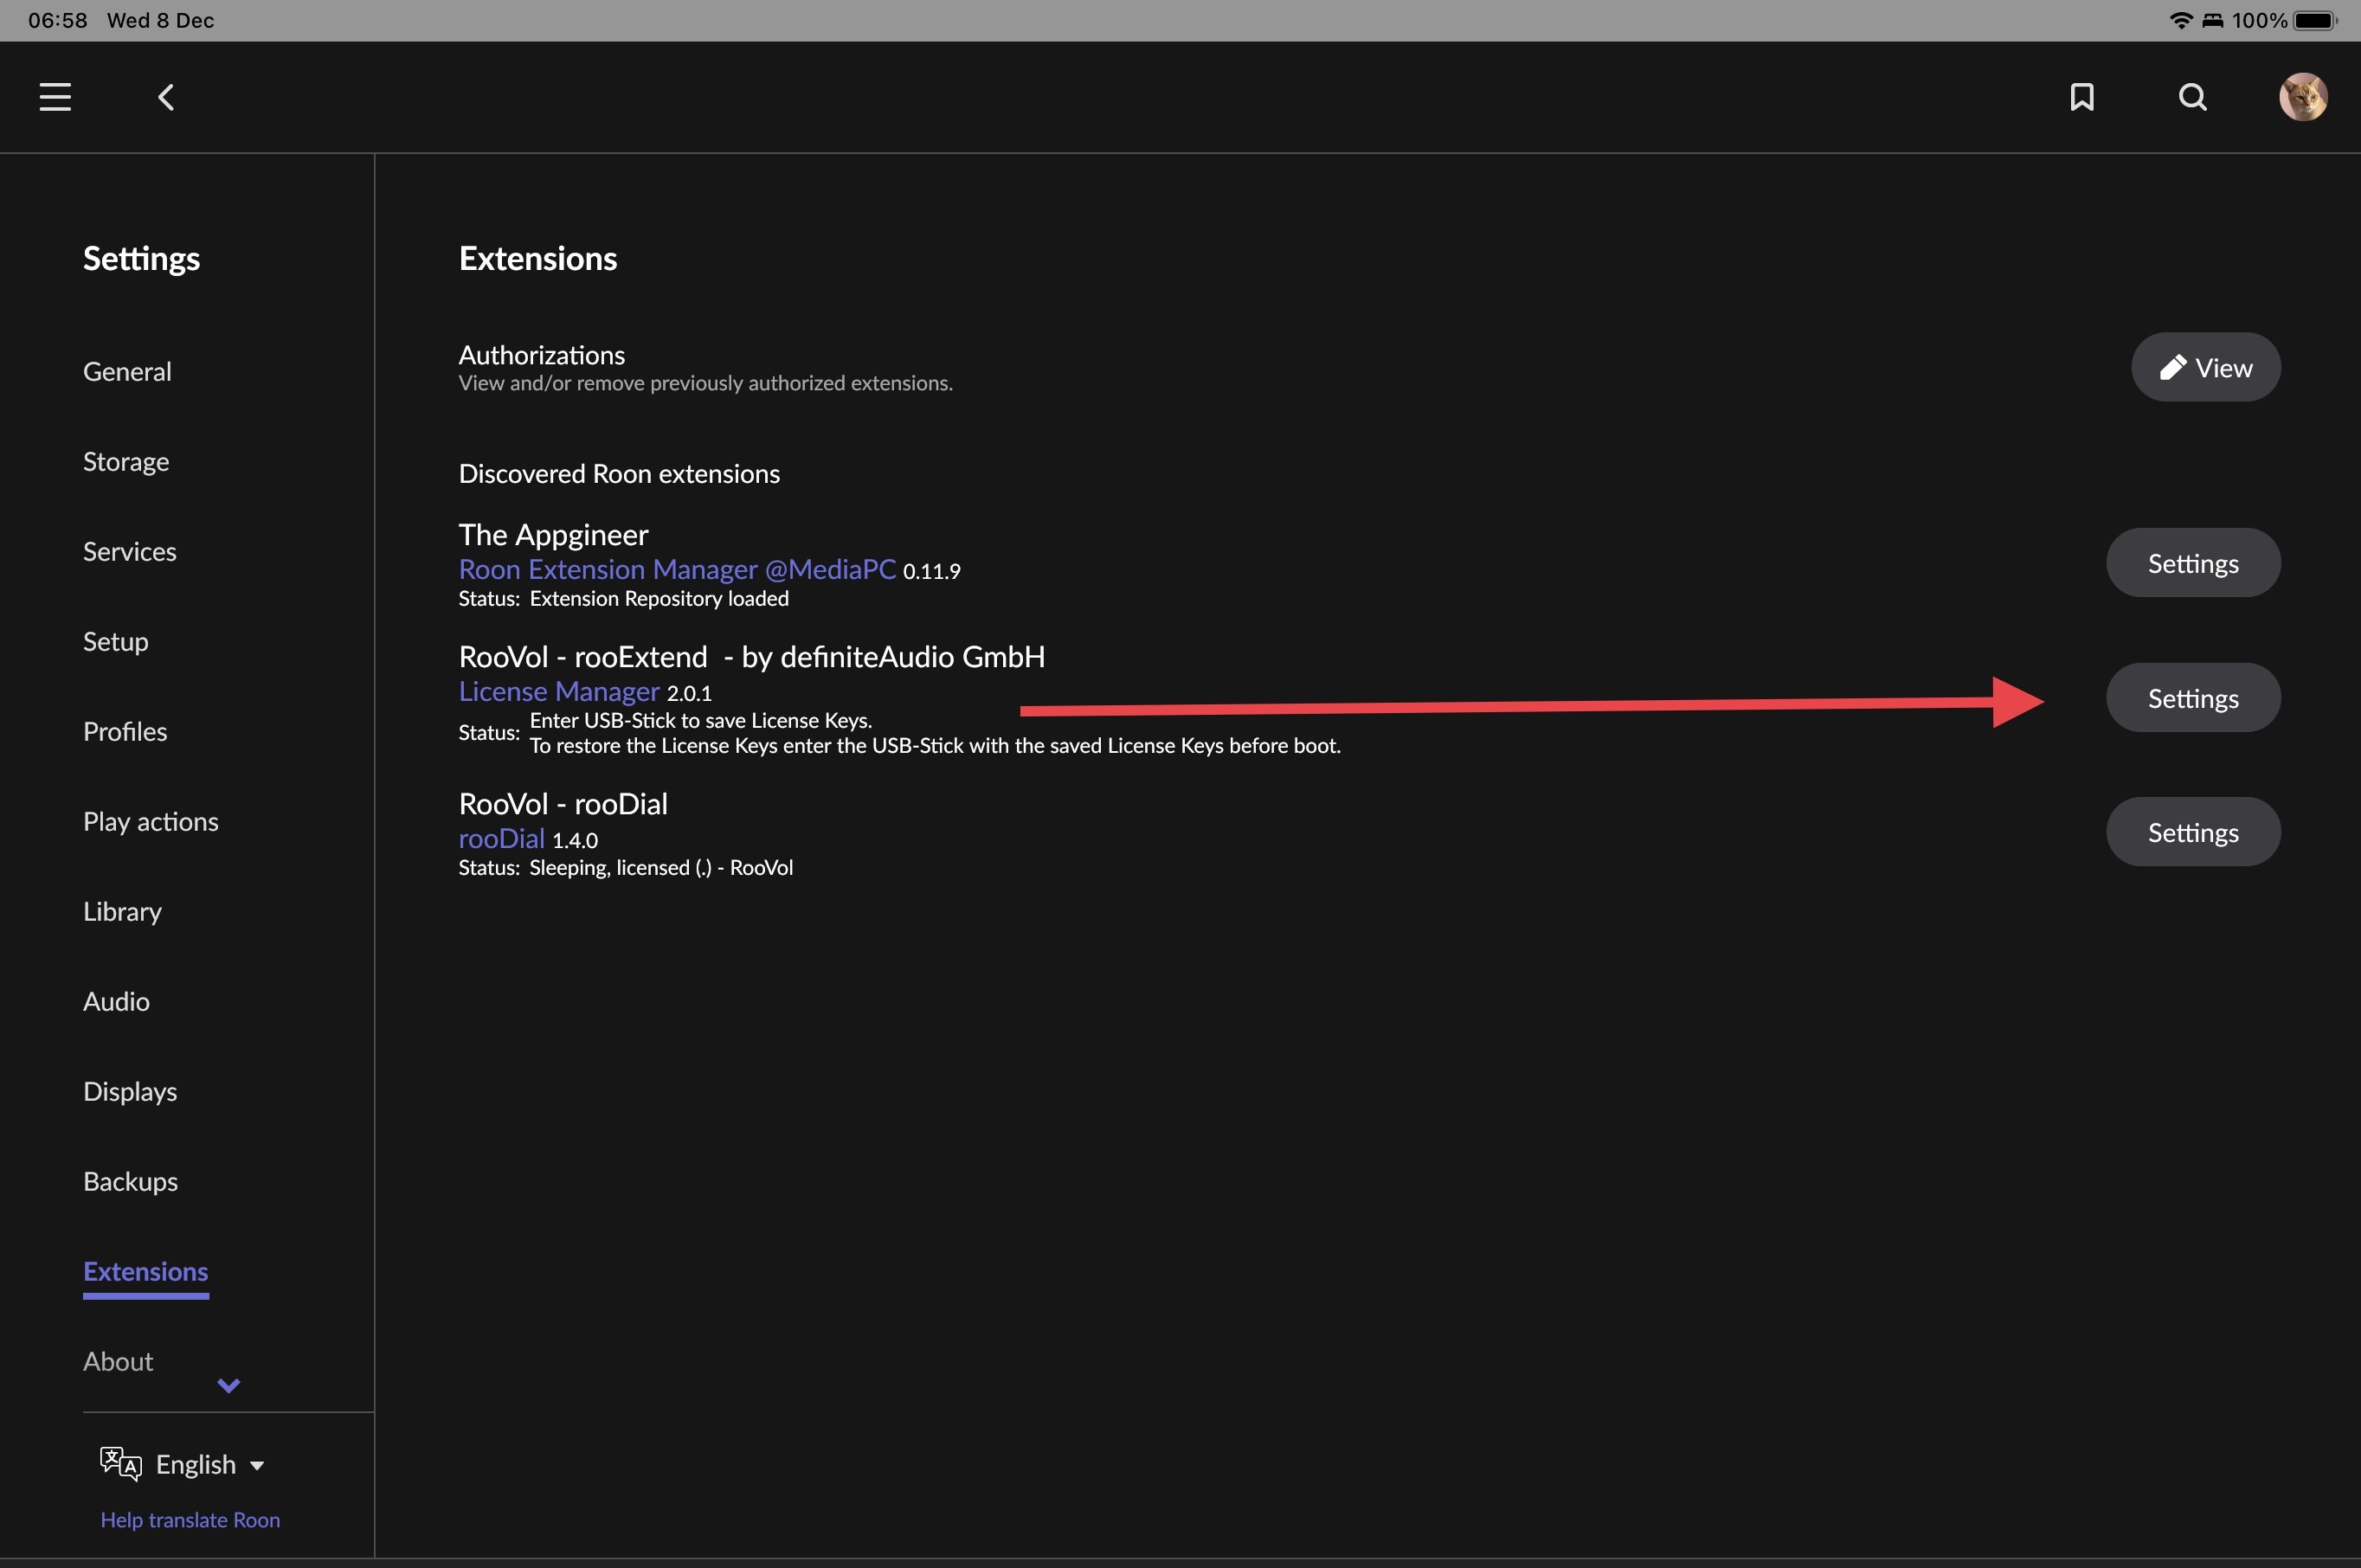Screen dimensions: 2361x1568
Task: Tap the battery indicator icon
Action: click(x=2314, y=20)
